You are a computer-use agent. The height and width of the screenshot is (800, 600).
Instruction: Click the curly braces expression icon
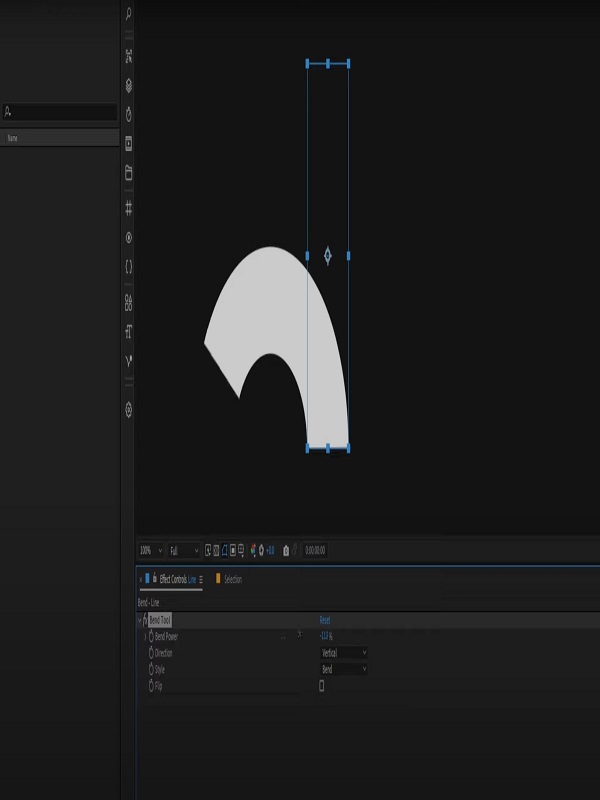pyautogui.click(x=129, y=266)
